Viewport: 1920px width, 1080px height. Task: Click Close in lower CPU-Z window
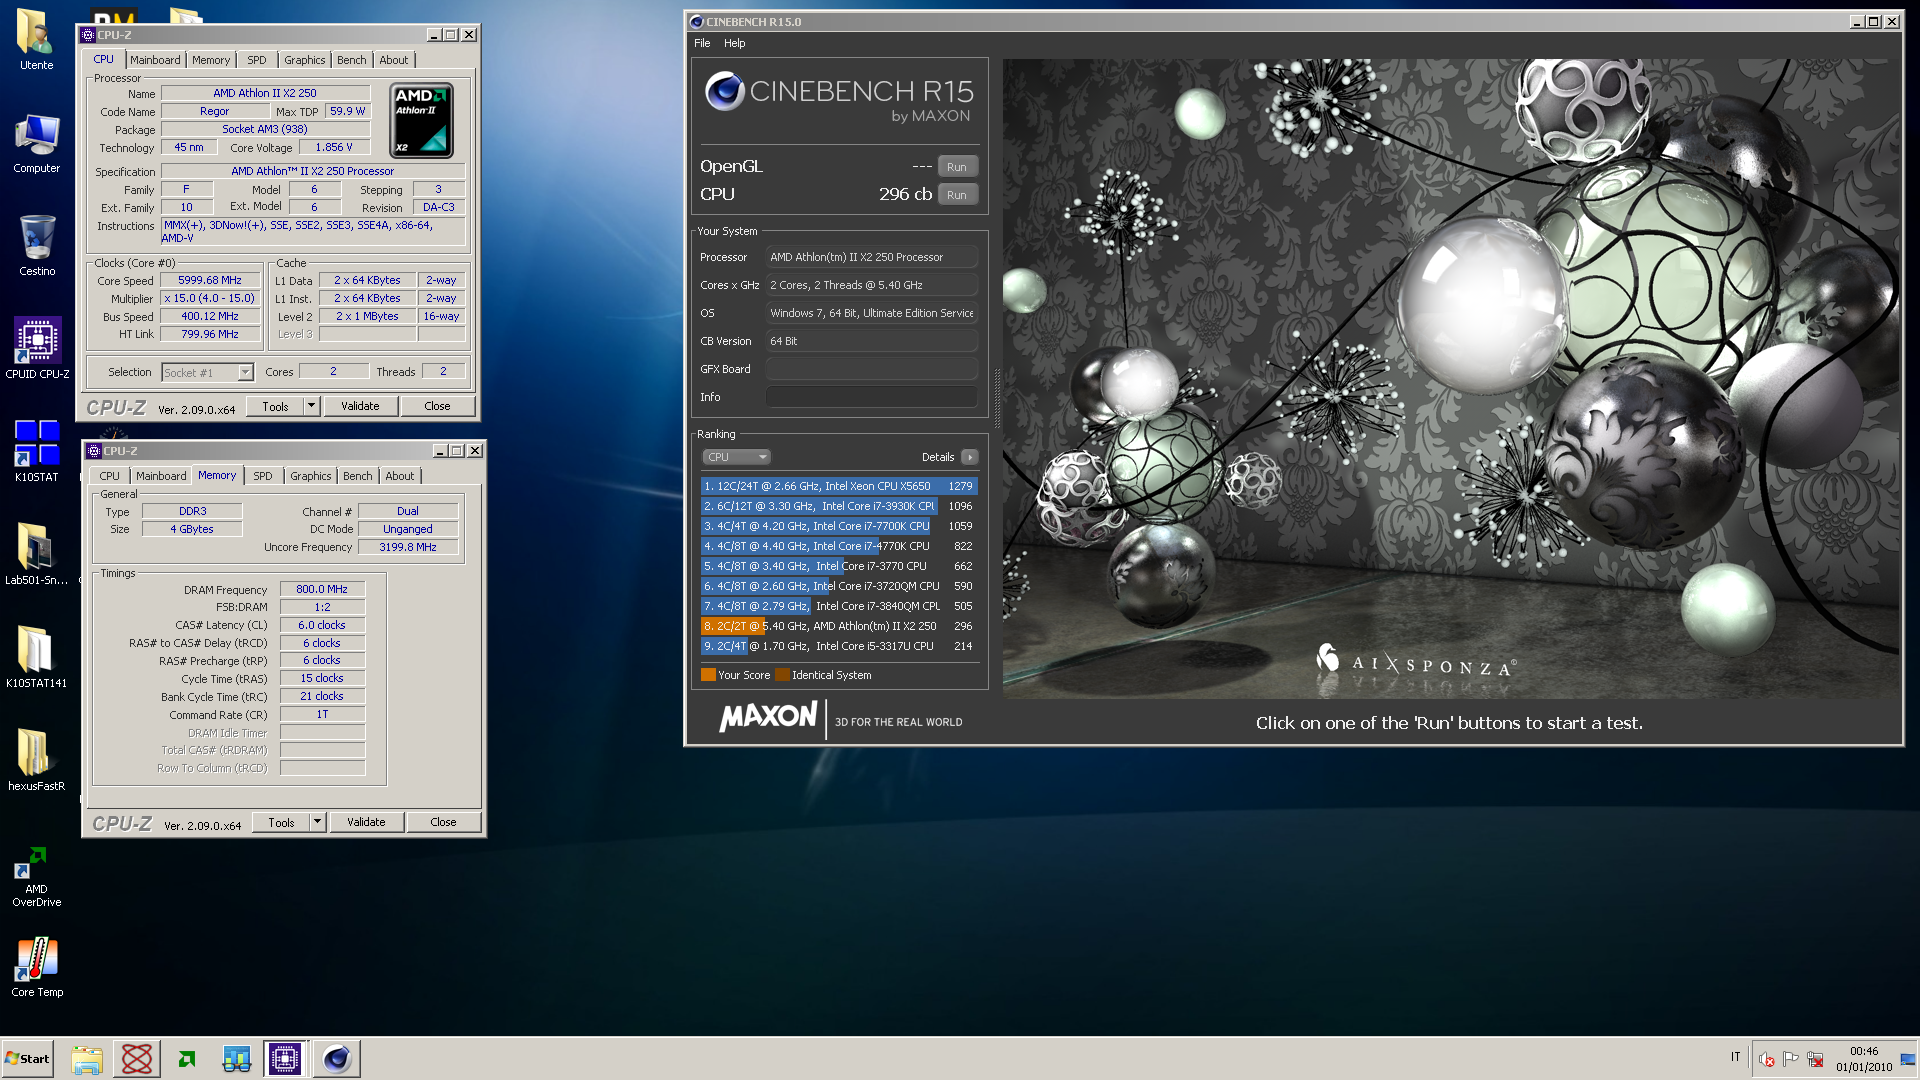tap(444, 822)
